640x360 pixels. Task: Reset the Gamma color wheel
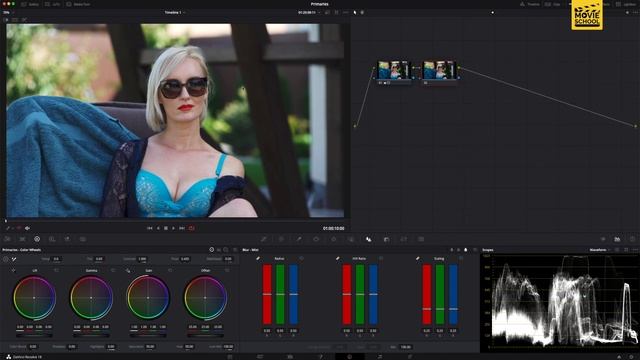[x=113, y=270]
